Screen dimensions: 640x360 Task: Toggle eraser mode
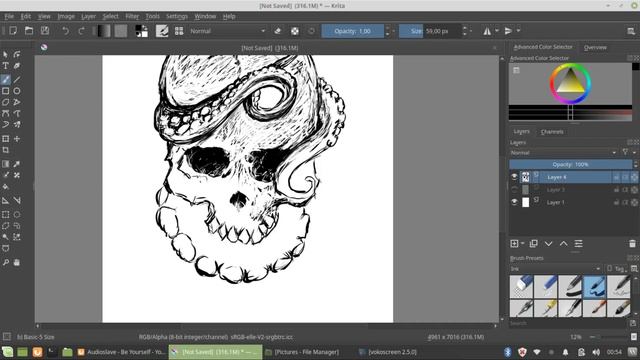pos(278,31)
